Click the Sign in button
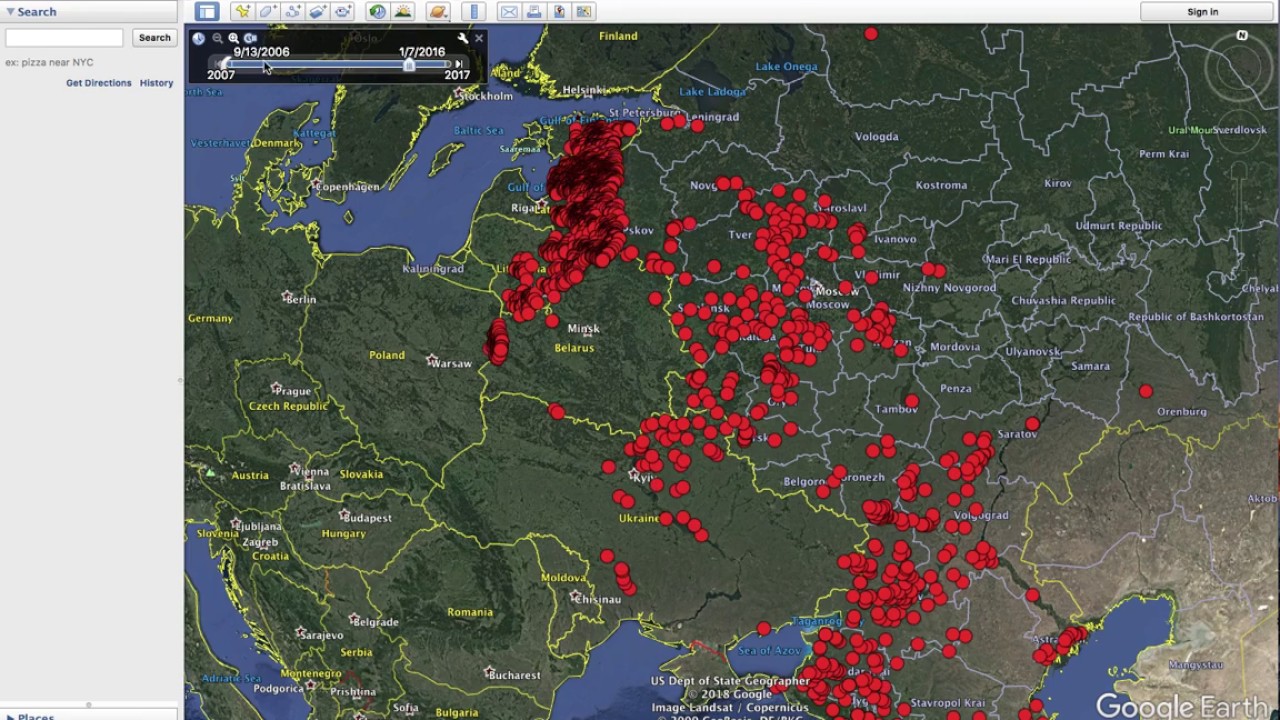Screen dimensions: 1280x720 tap(1202, 12)
